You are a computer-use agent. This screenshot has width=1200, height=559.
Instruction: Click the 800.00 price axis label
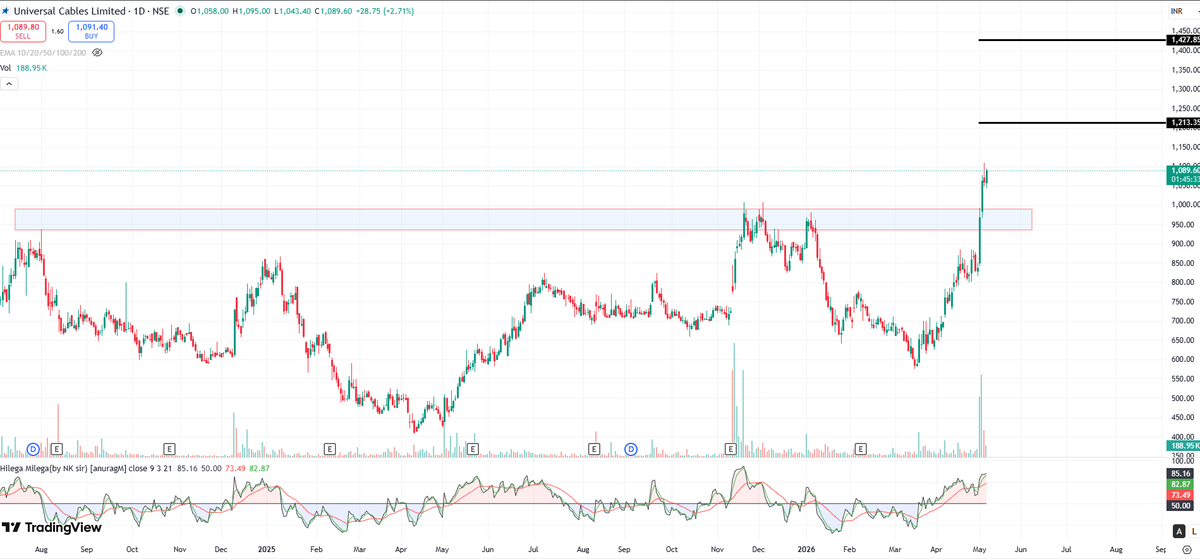click(x=1184, y=282)
